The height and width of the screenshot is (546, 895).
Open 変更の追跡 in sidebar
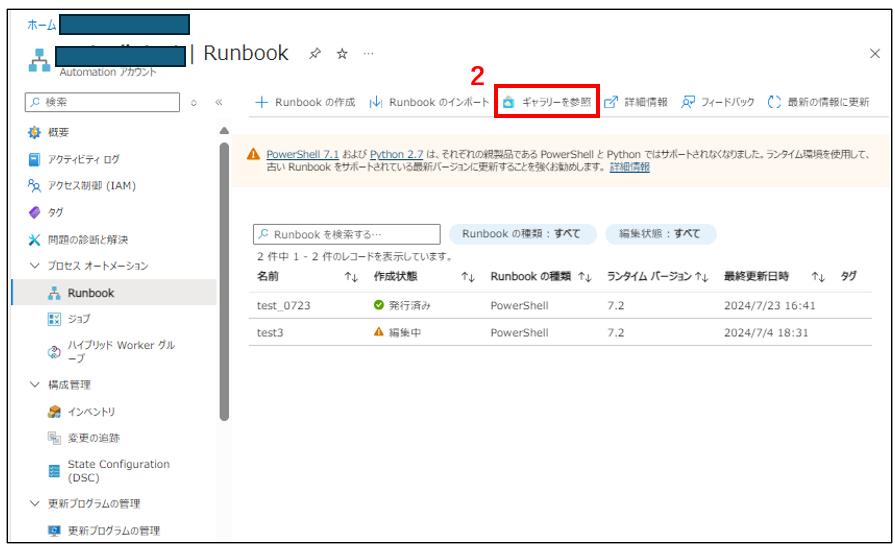[x=94, y=438]
